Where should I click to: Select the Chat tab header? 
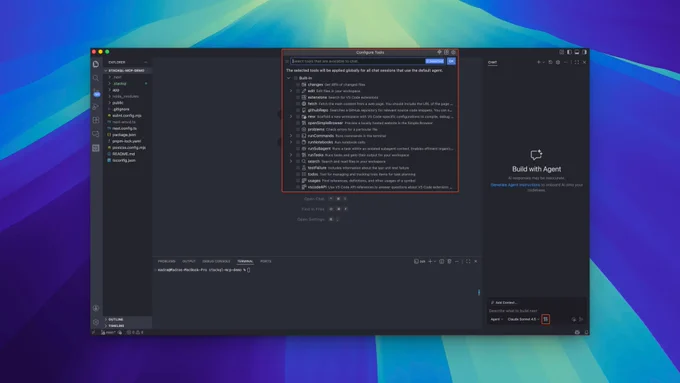pos(493,62)
